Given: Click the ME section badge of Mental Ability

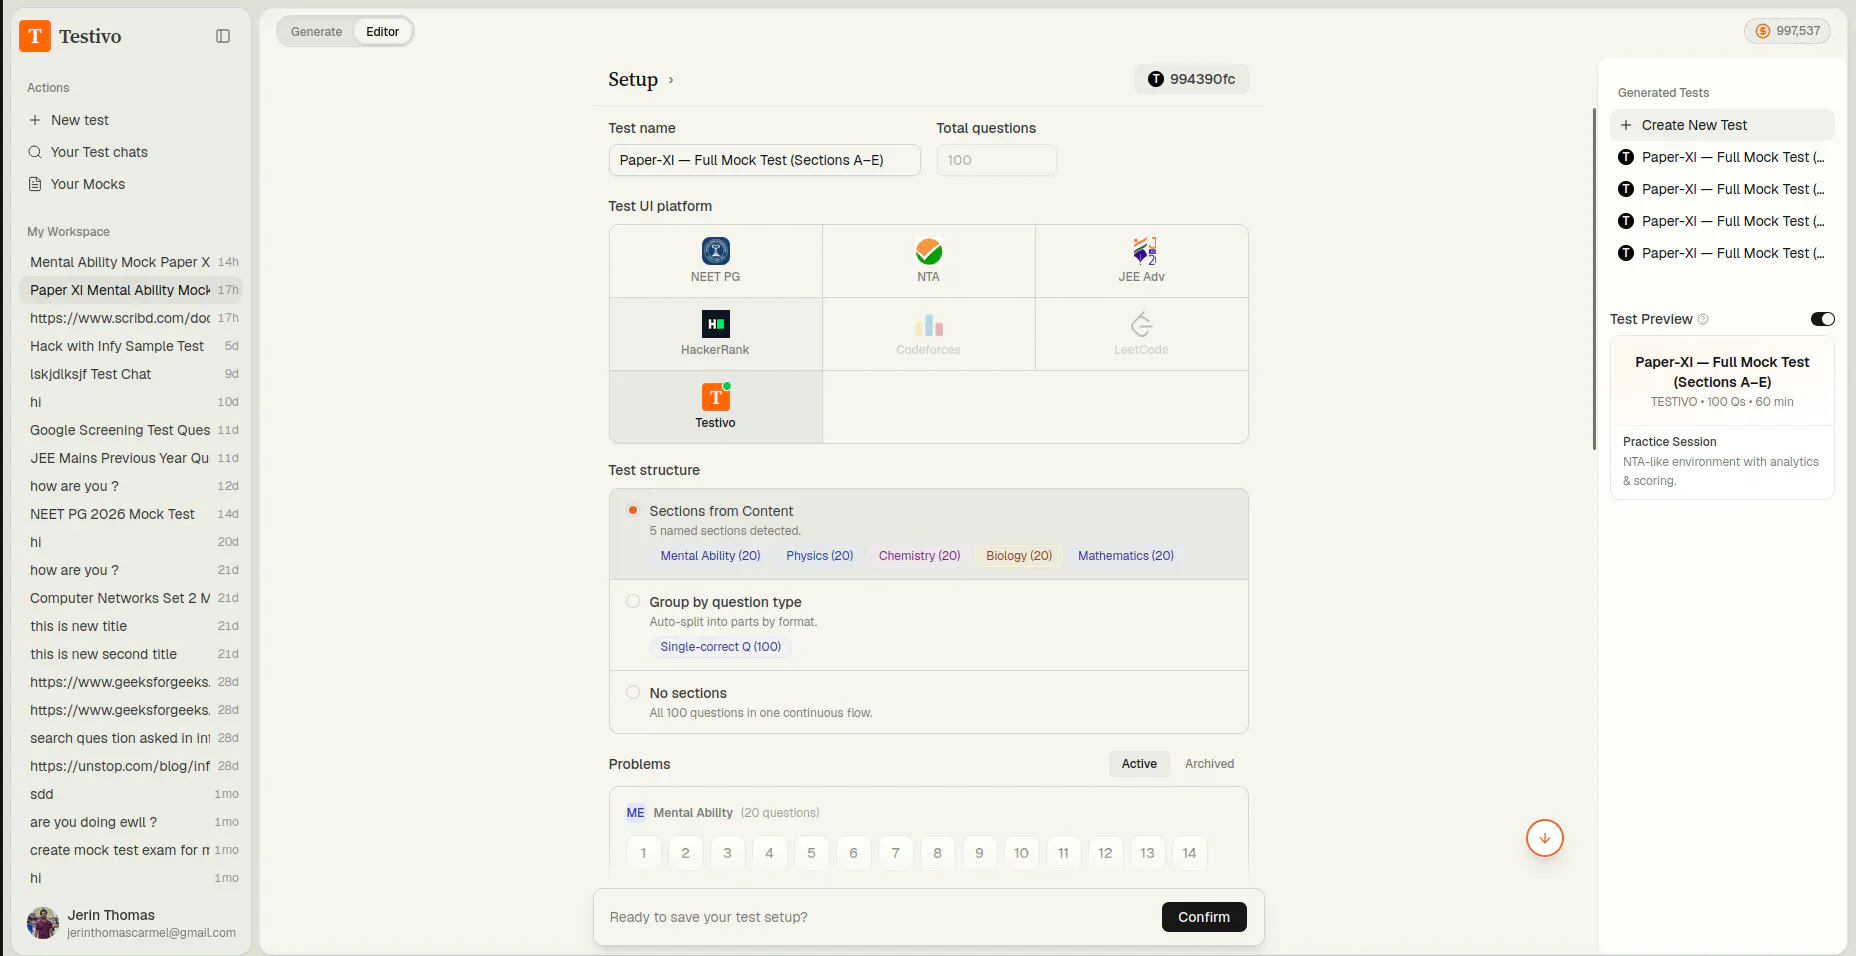Looking at the screenshot, I should 635,813.
